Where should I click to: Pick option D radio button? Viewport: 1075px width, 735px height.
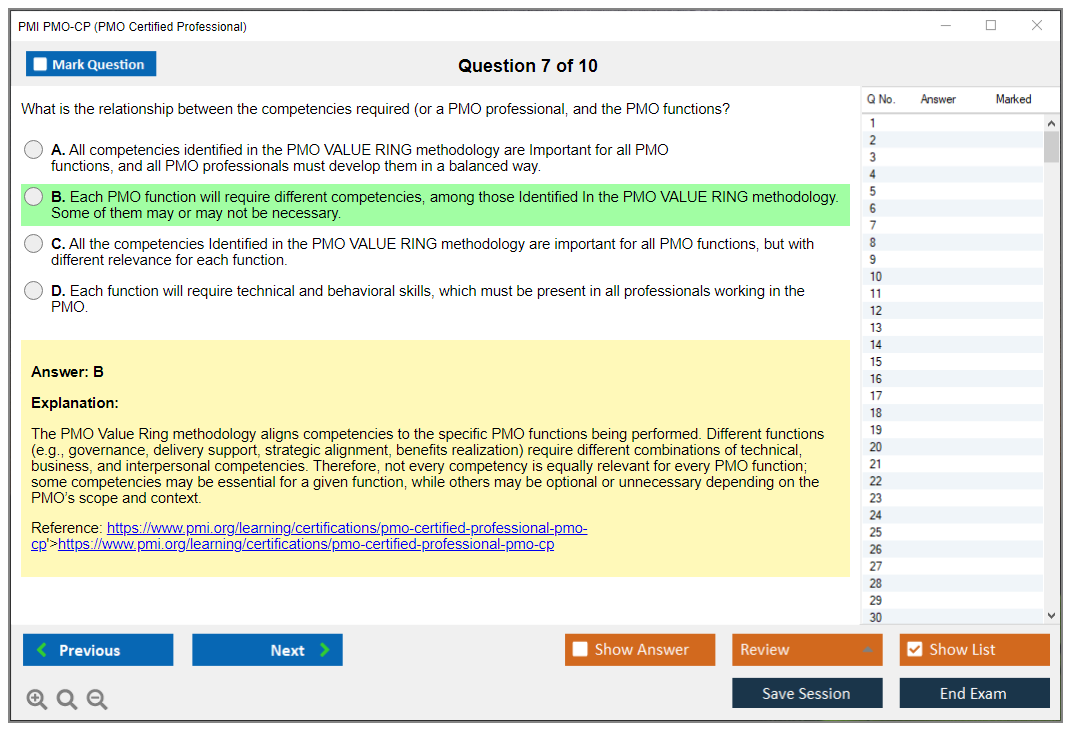tap(34, 291)
